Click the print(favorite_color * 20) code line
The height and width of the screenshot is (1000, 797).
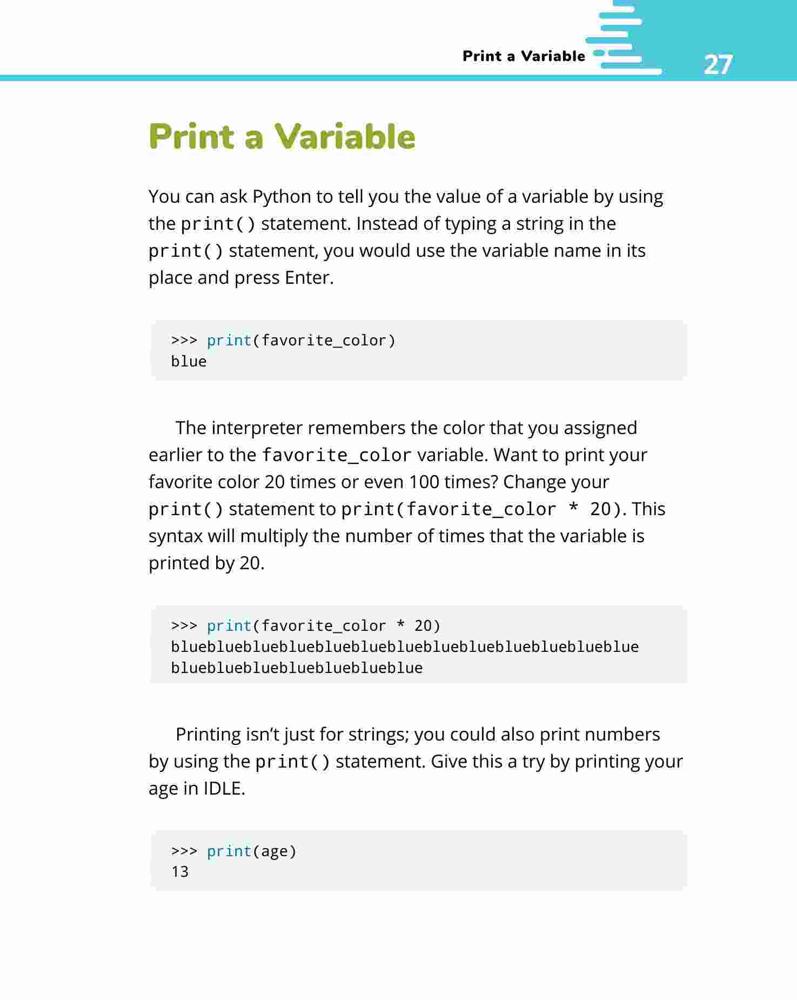[x=305, y=626]
